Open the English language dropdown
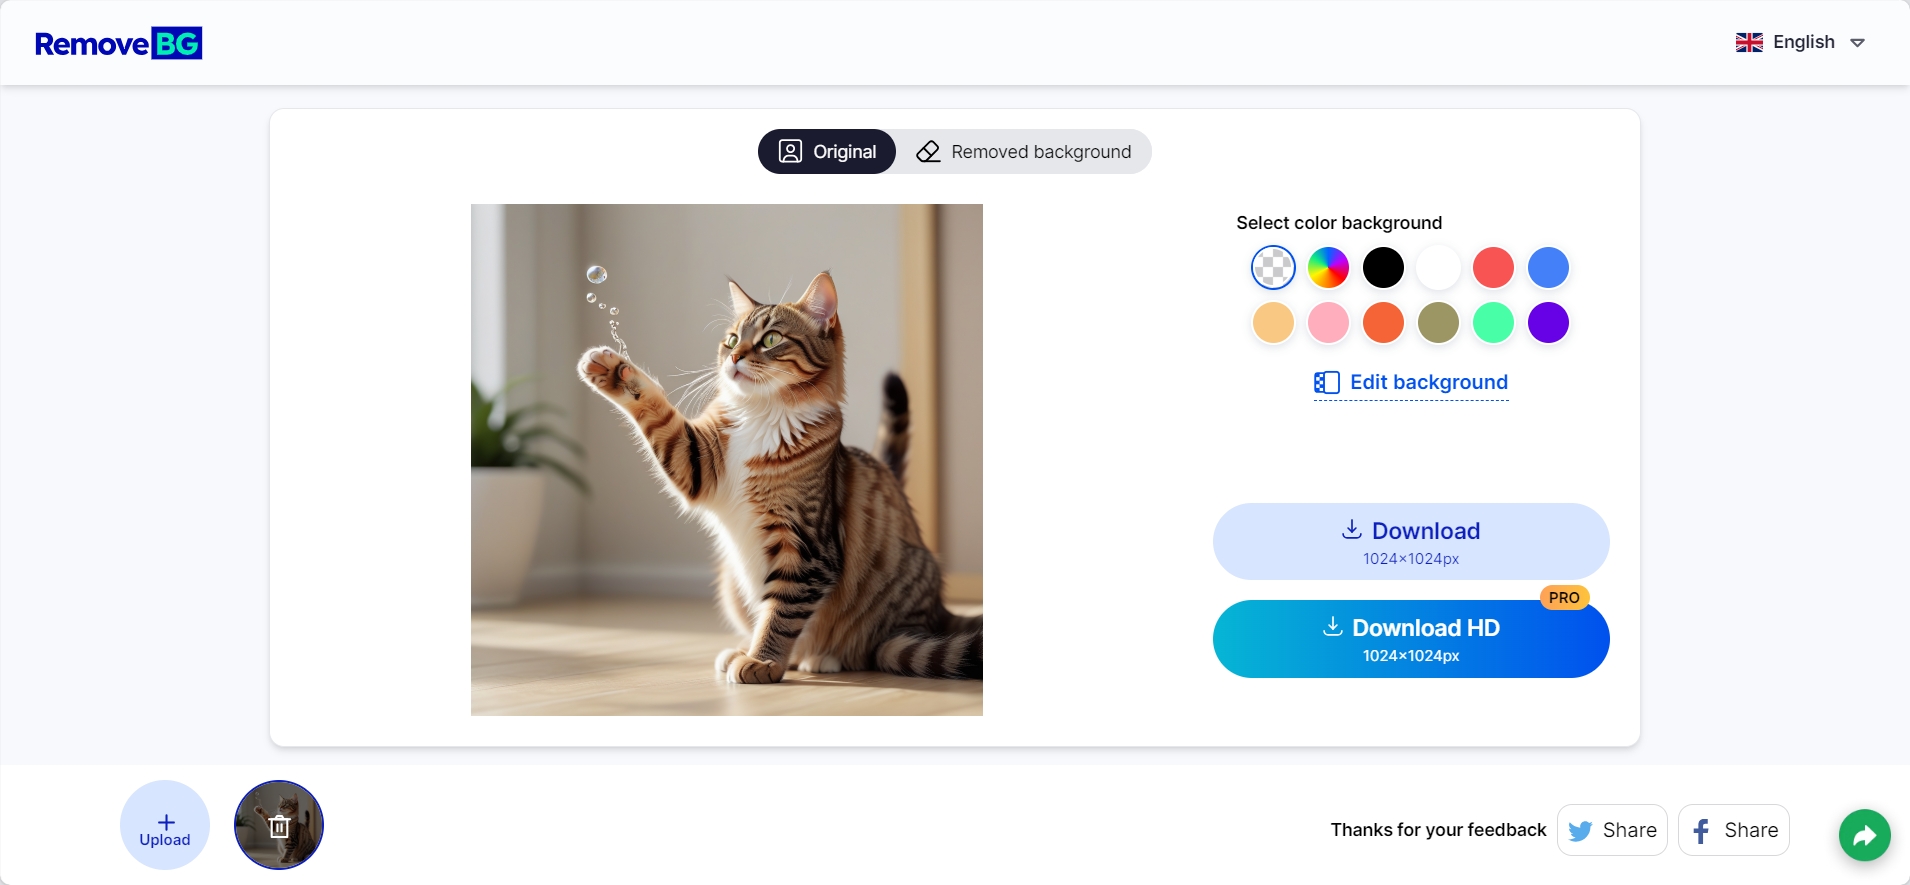1910x885 pixels. click(x=1801, y=42)
